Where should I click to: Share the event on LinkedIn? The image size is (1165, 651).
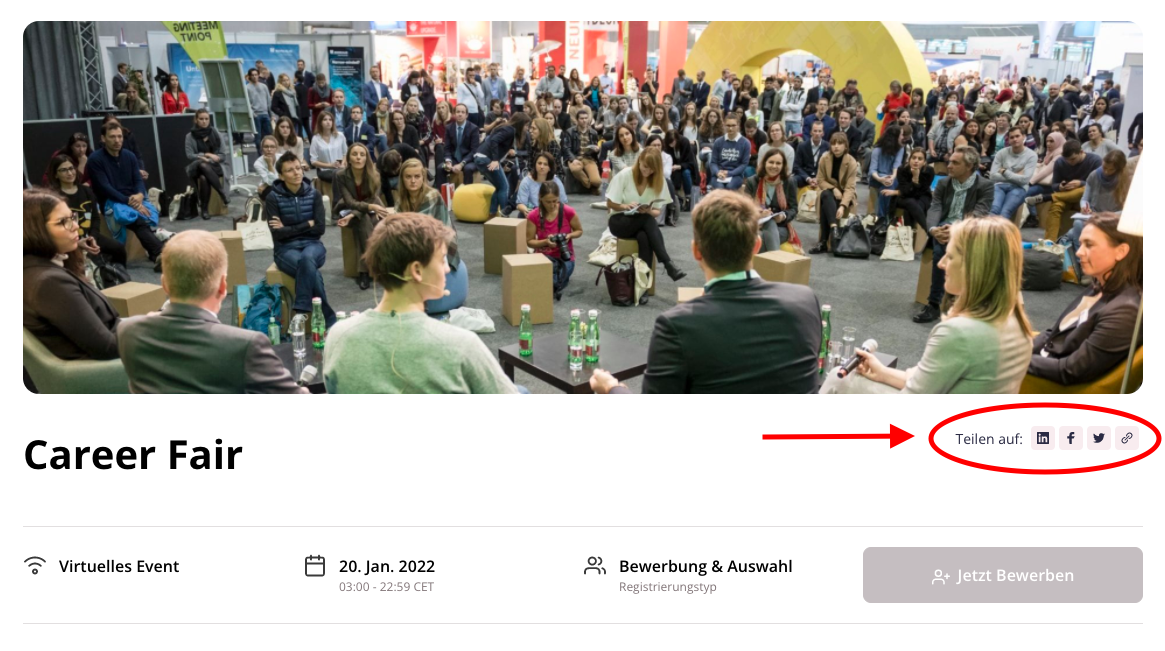pyautogui.click(x=1042, y=438)
